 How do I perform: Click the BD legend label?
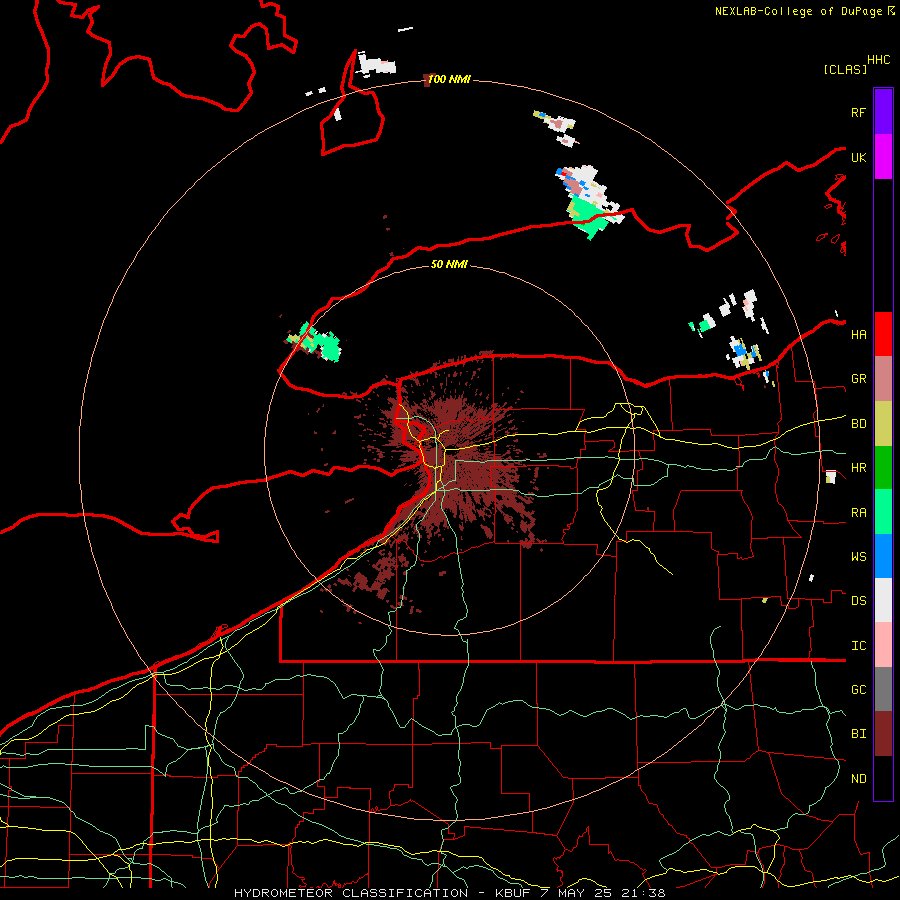(x=858, y=424)
